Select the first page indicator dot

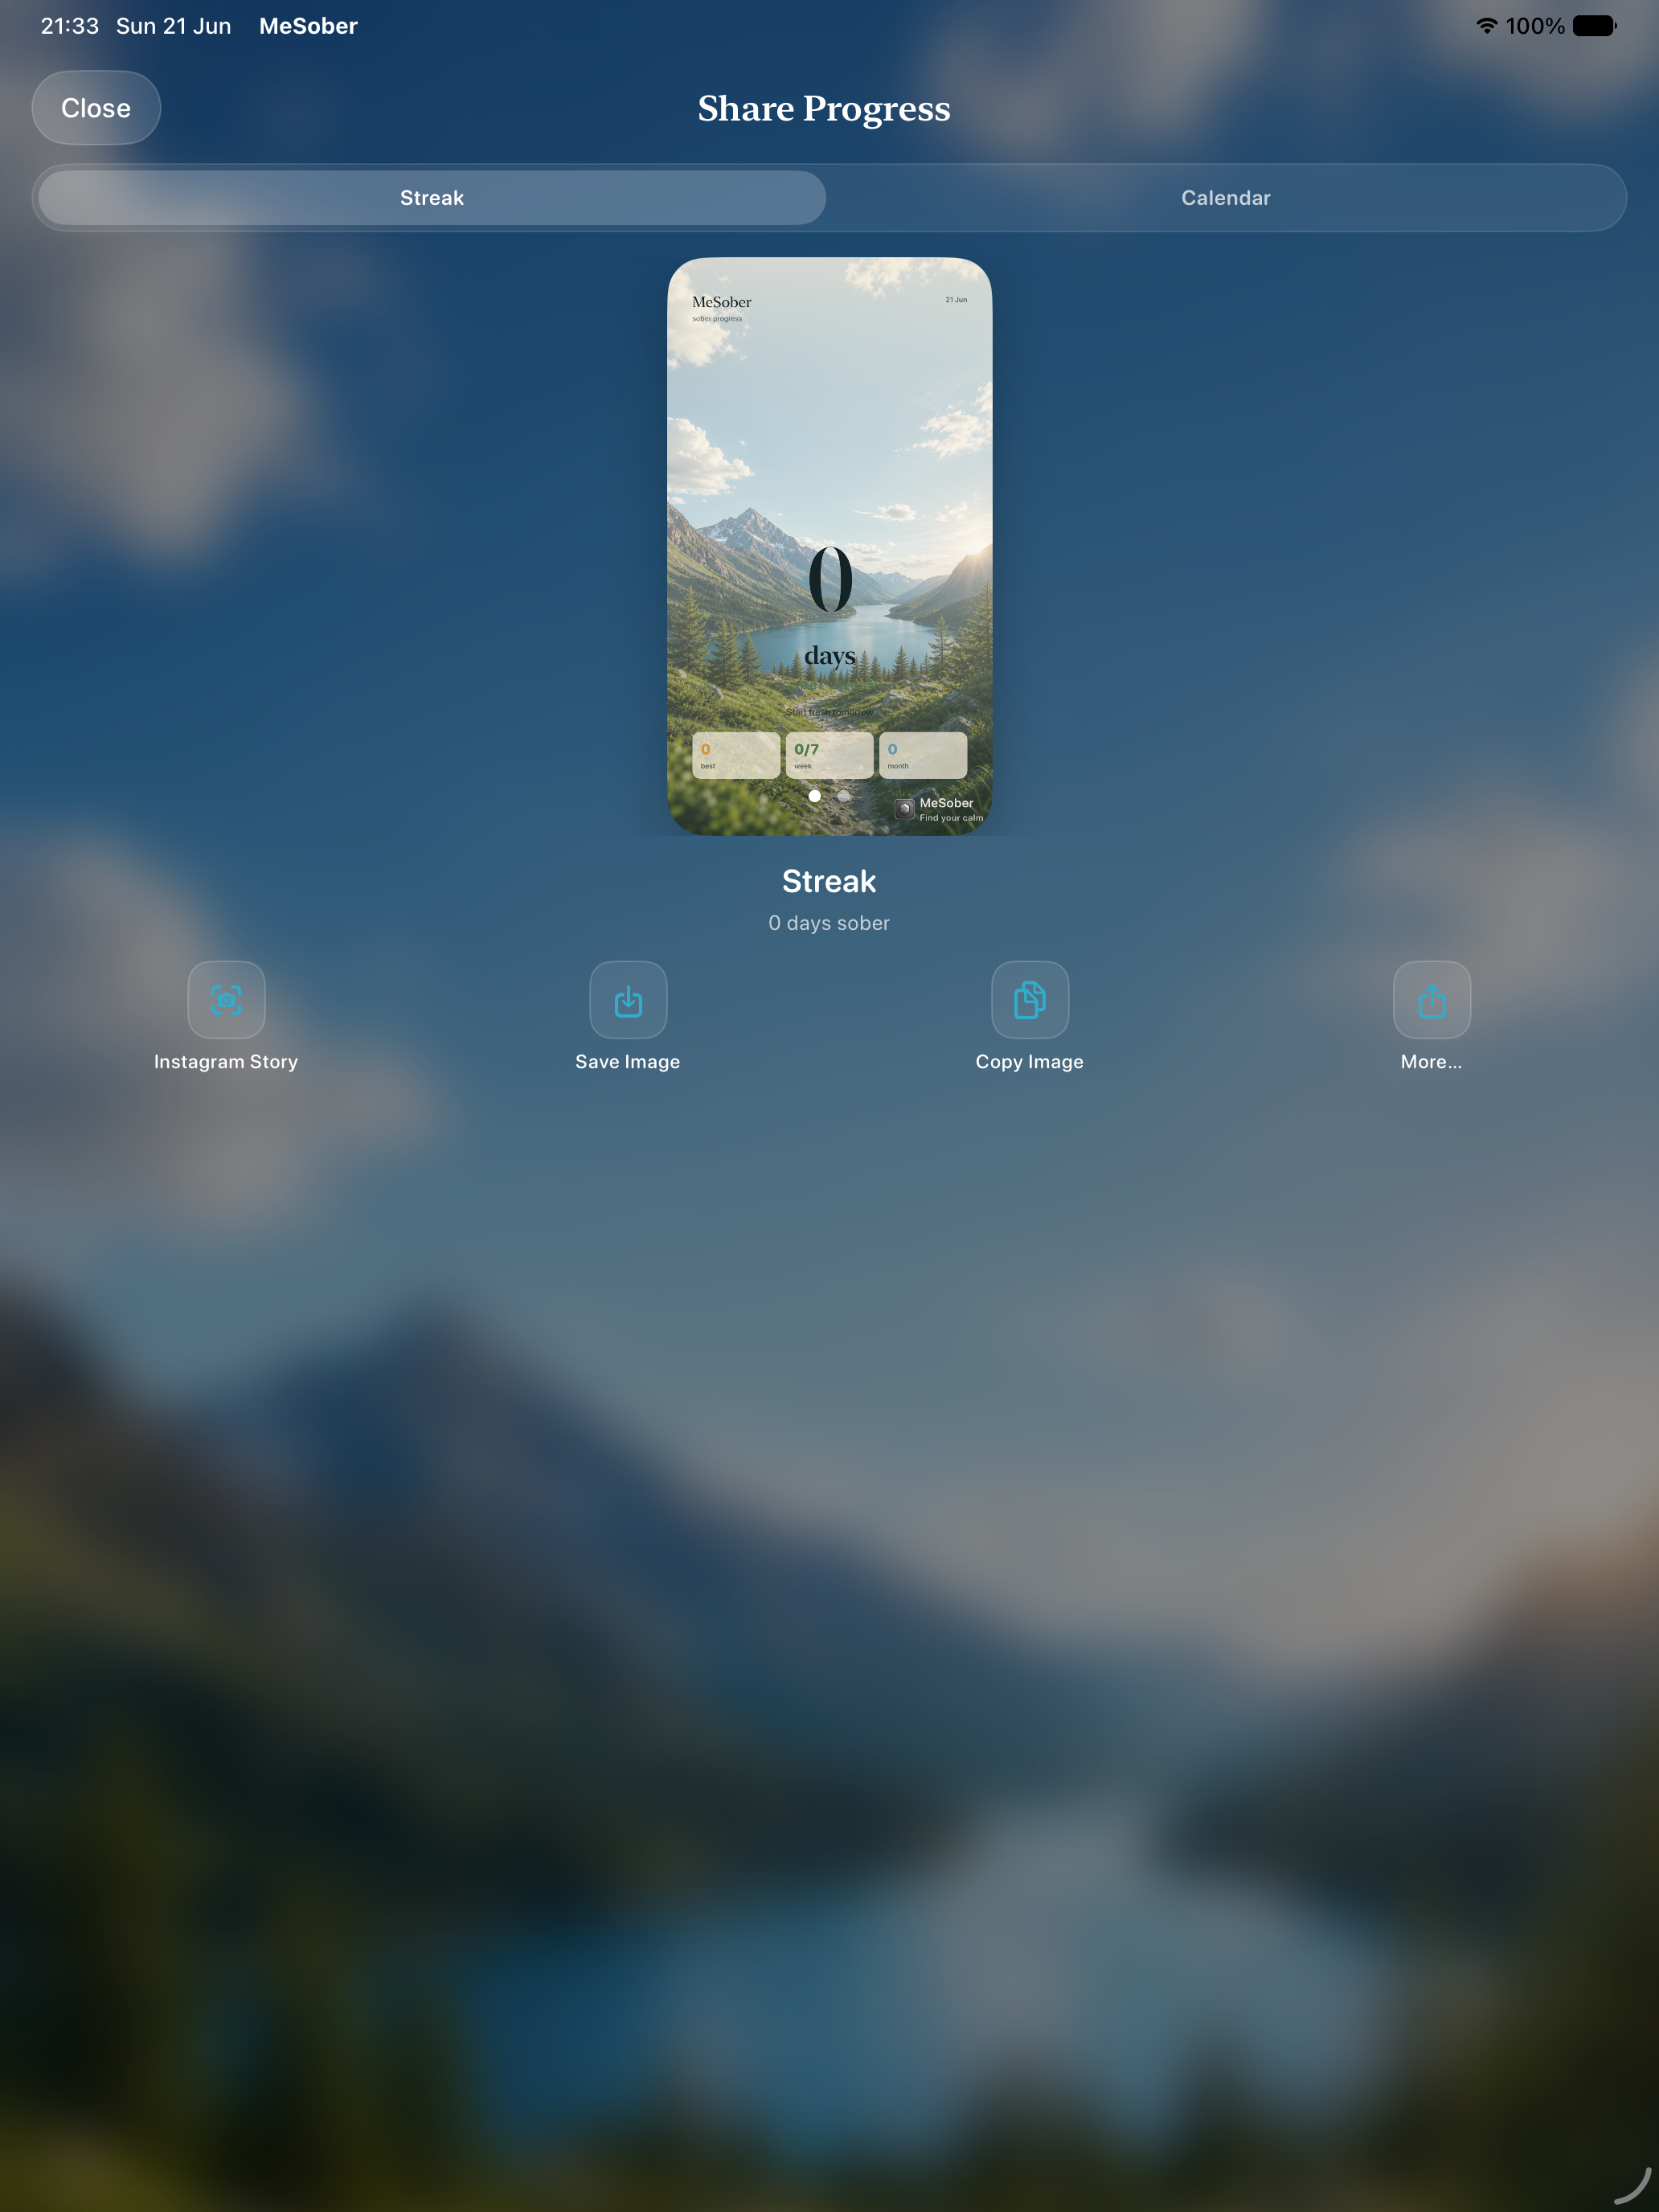pyautogui.click(x=814, y=796)
